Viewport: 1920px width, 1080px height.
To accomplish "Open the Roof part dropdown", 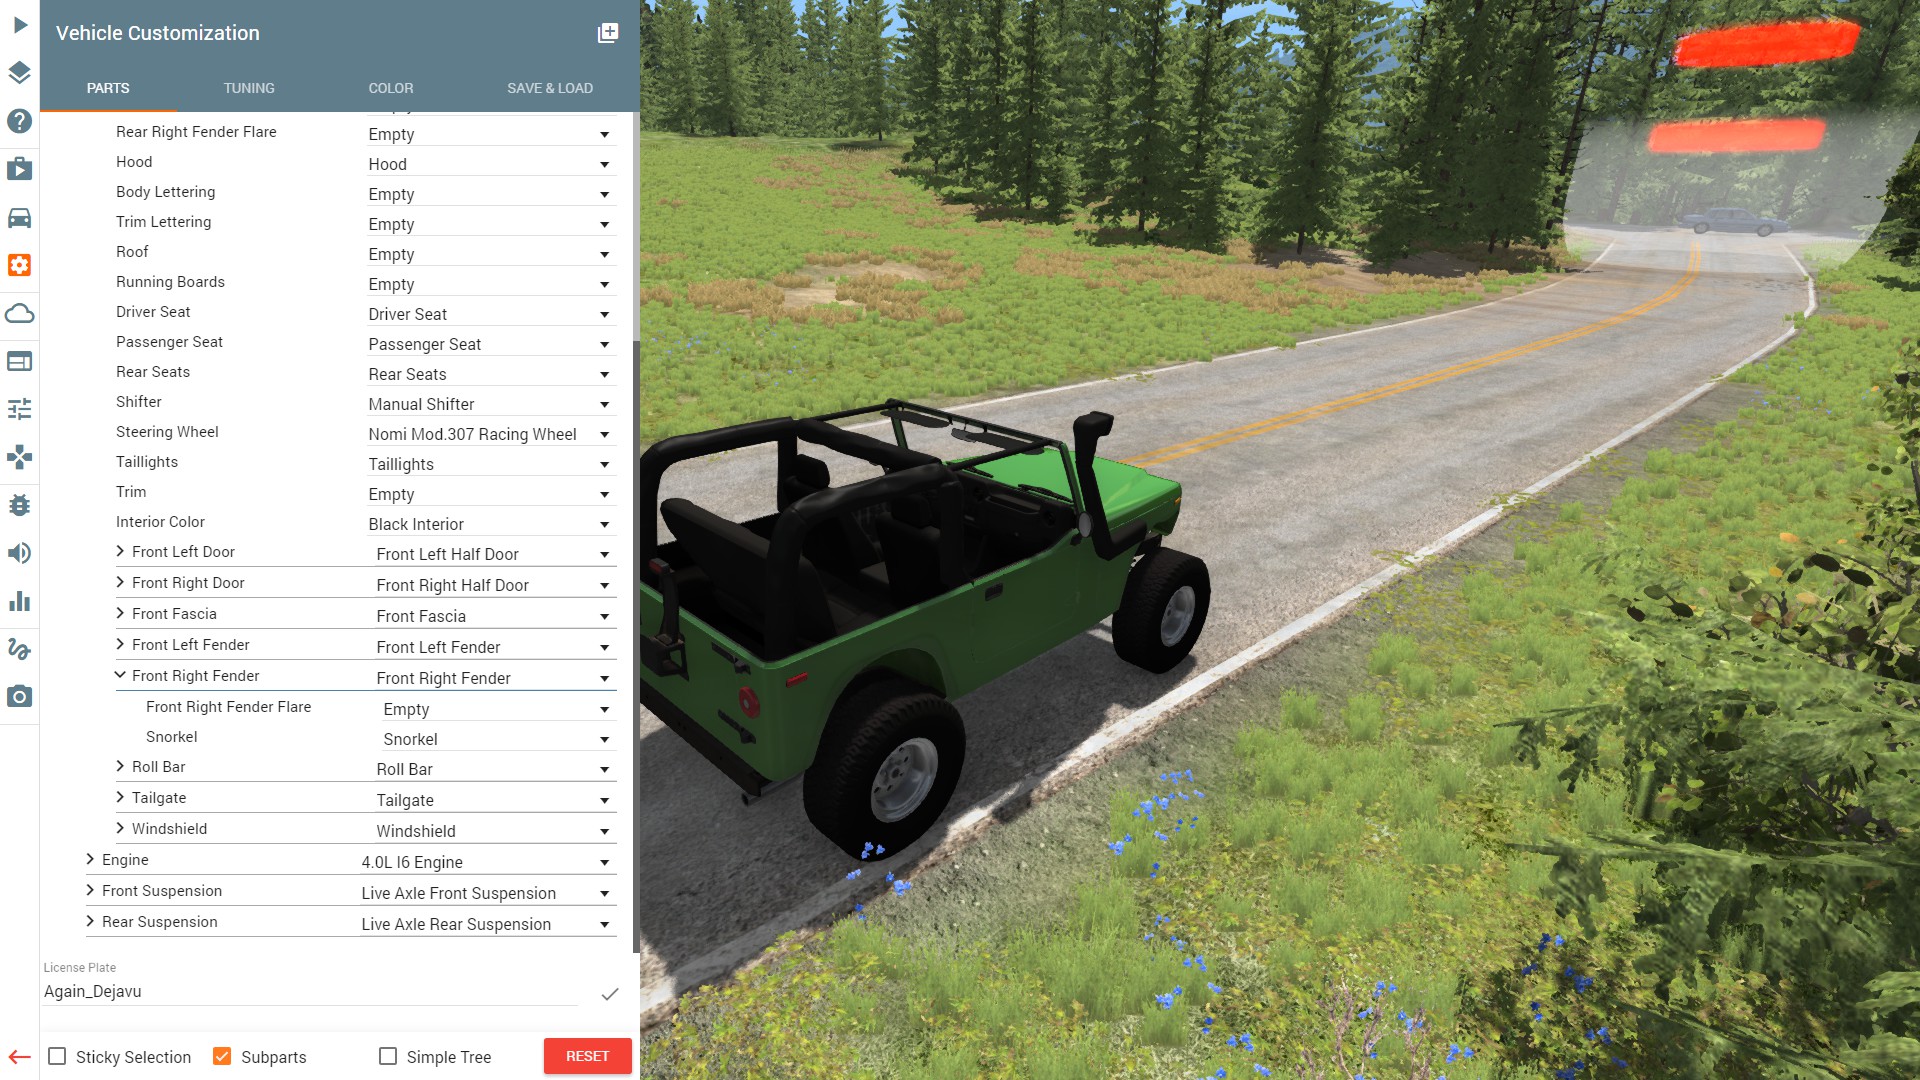I will (491, 254).
